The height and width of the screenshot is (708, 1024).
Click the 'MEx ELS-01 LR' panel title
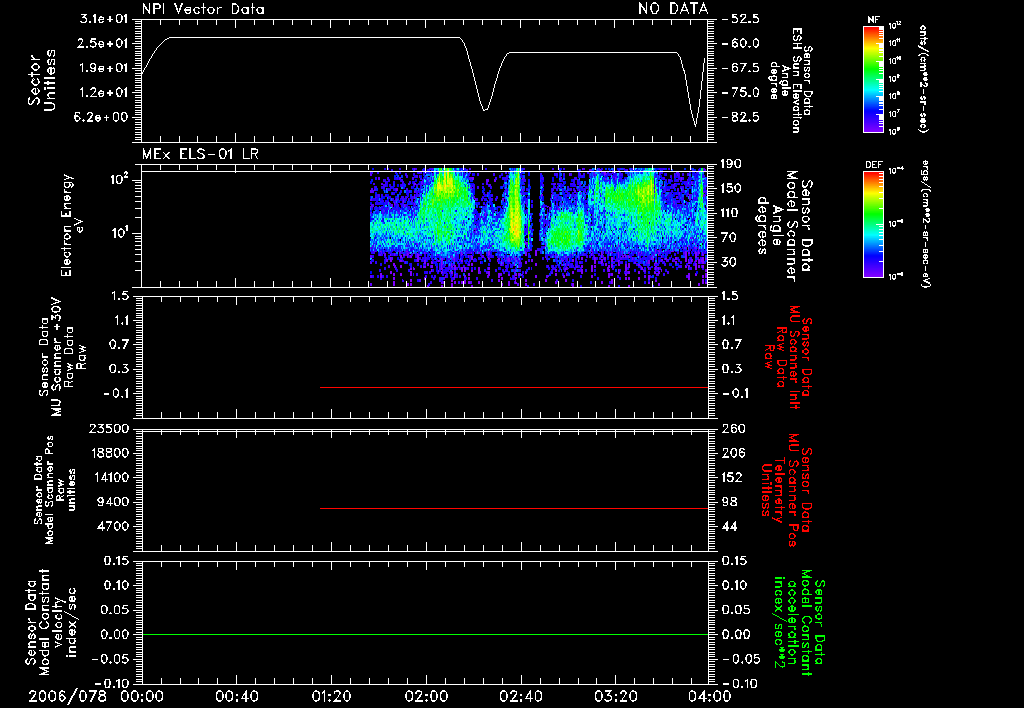pos(200,154)
